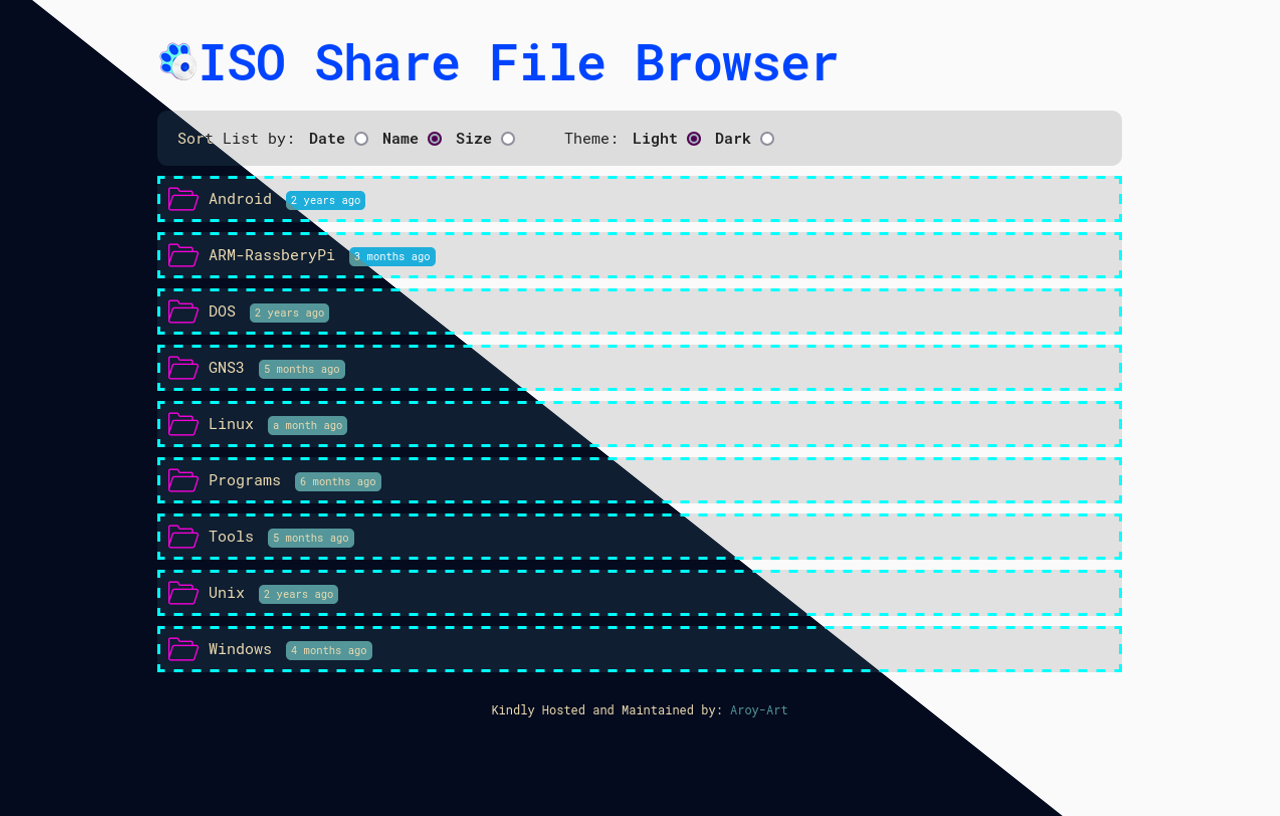
Task: Choose the Light theme radio button
Action: point(694,139)
